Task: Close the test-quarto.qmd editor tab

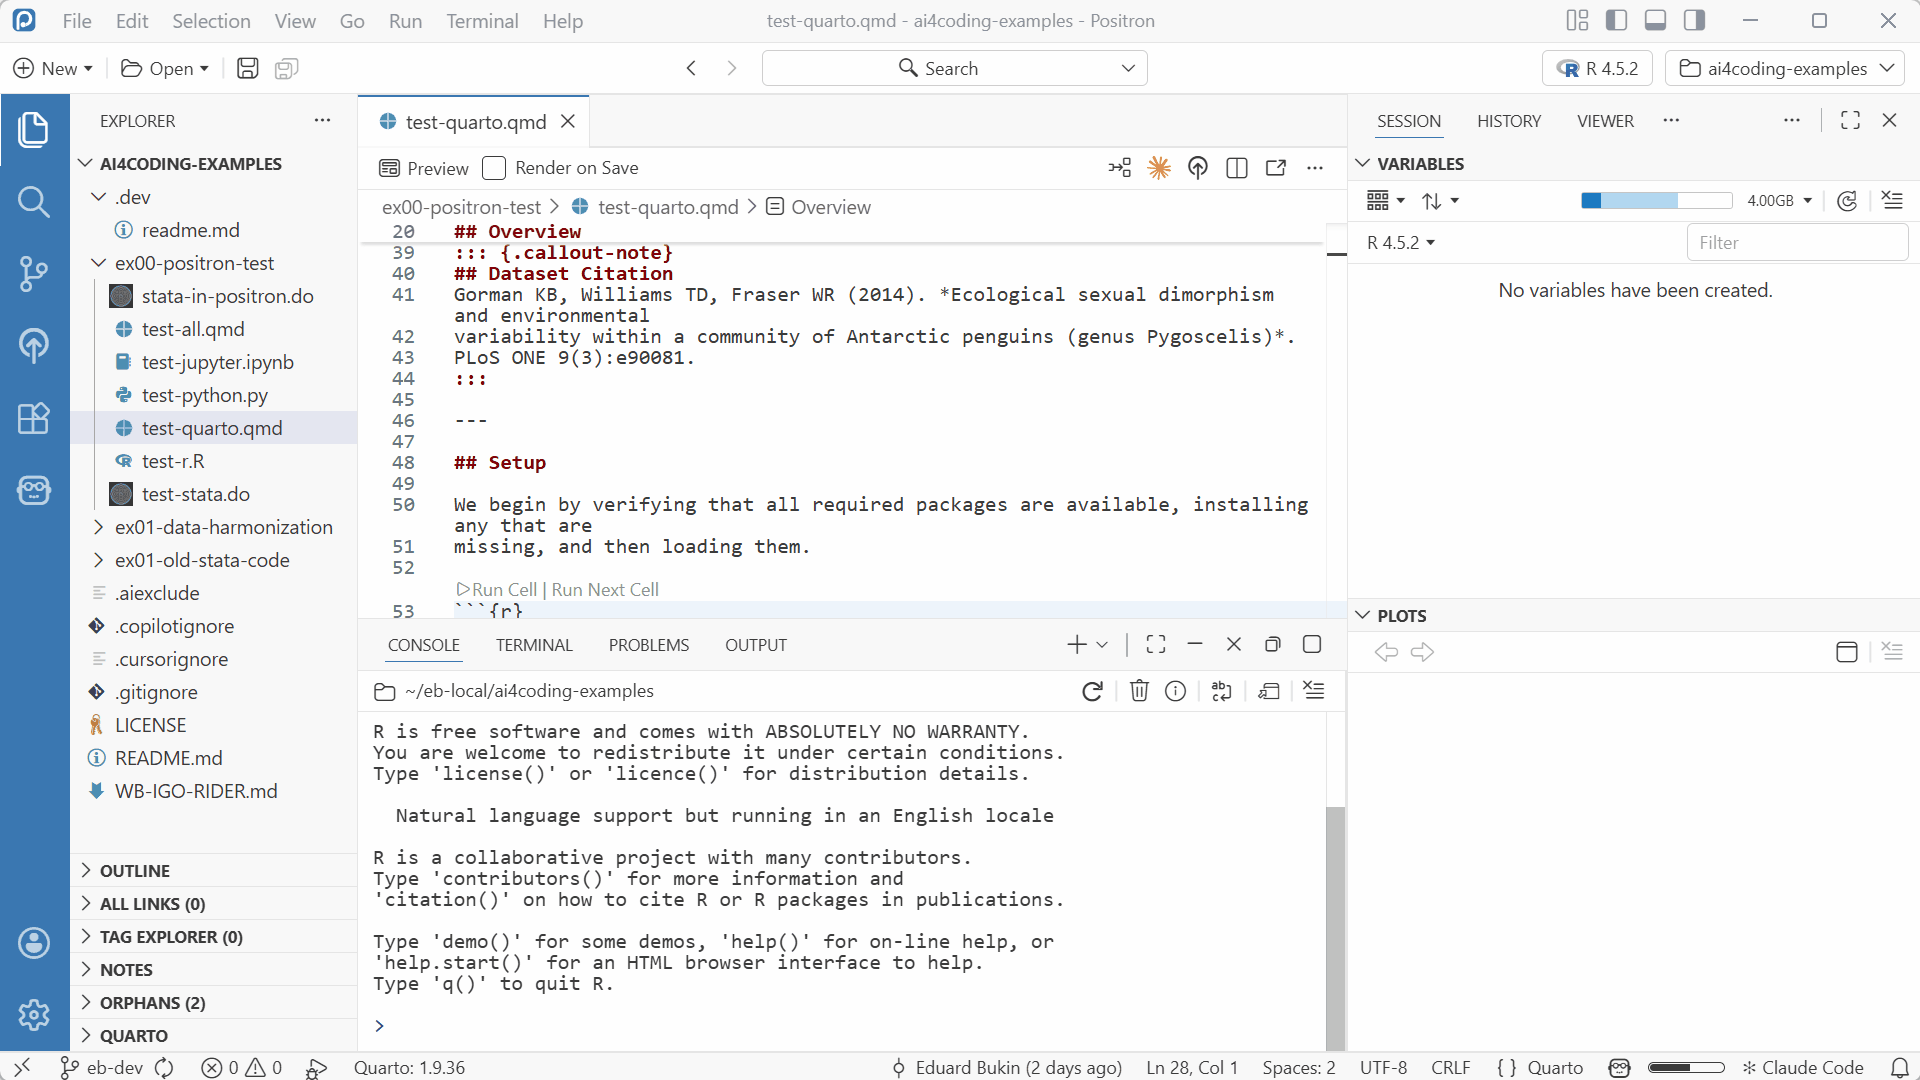Action: tap(568, 121)
